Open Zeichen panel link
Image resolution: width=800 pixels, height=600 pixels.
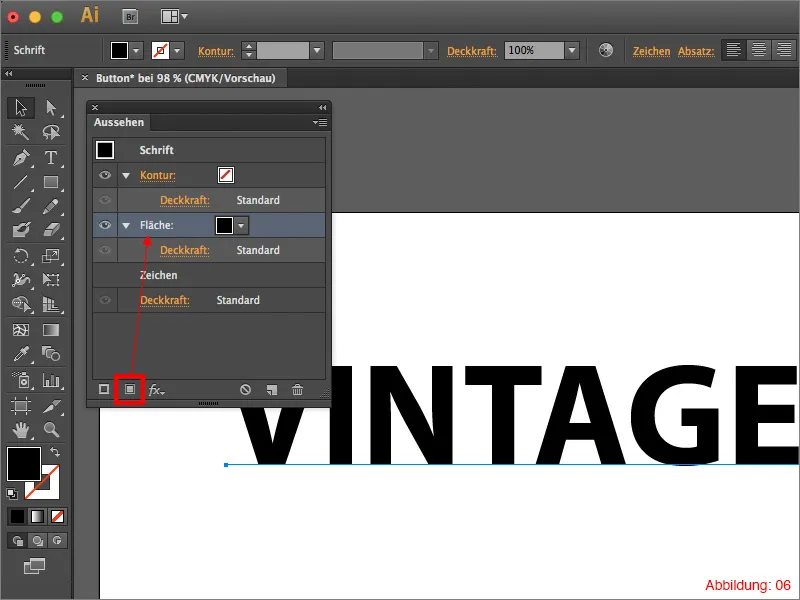652,51
